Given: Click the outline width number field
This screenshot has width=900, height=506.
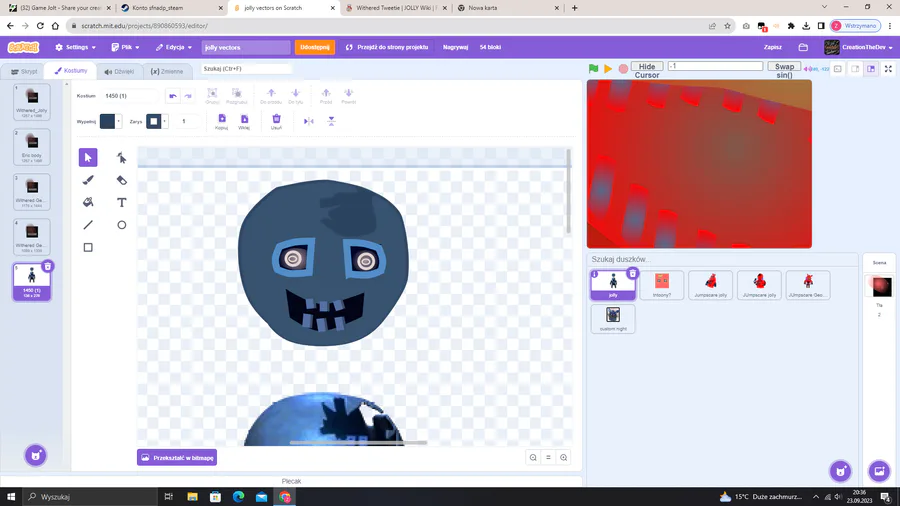Looking at the screenshot, I should click(189, 121).
